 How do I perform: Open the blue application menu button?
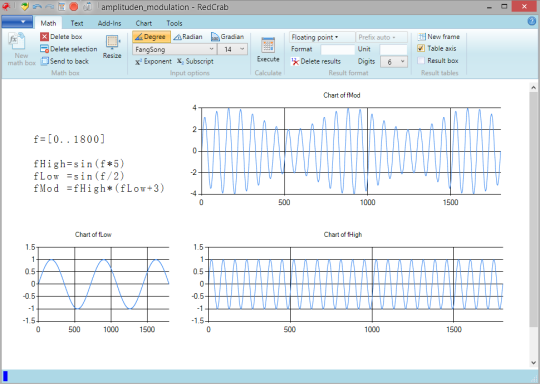[17, 22]
